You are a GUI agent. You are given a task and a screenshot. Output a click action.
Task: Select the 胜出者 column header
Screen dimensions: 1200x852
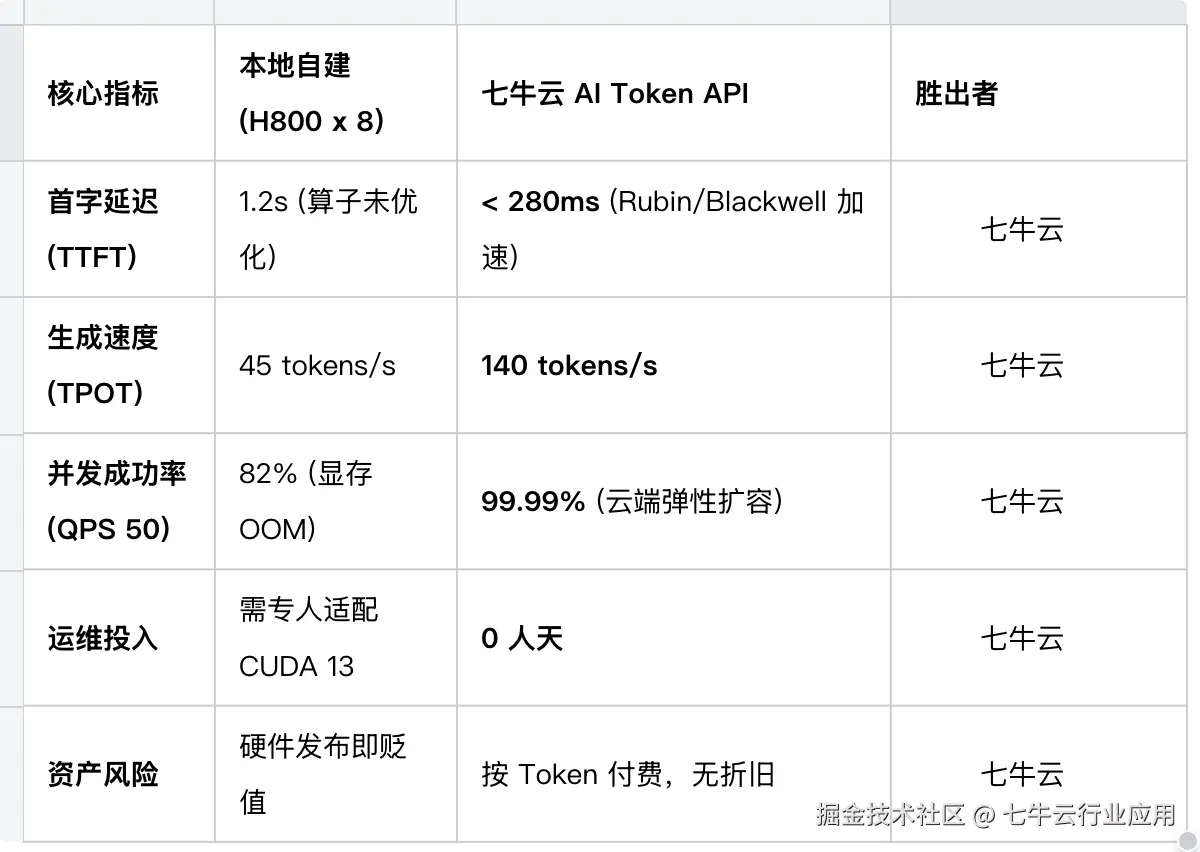tap(956, 94)
